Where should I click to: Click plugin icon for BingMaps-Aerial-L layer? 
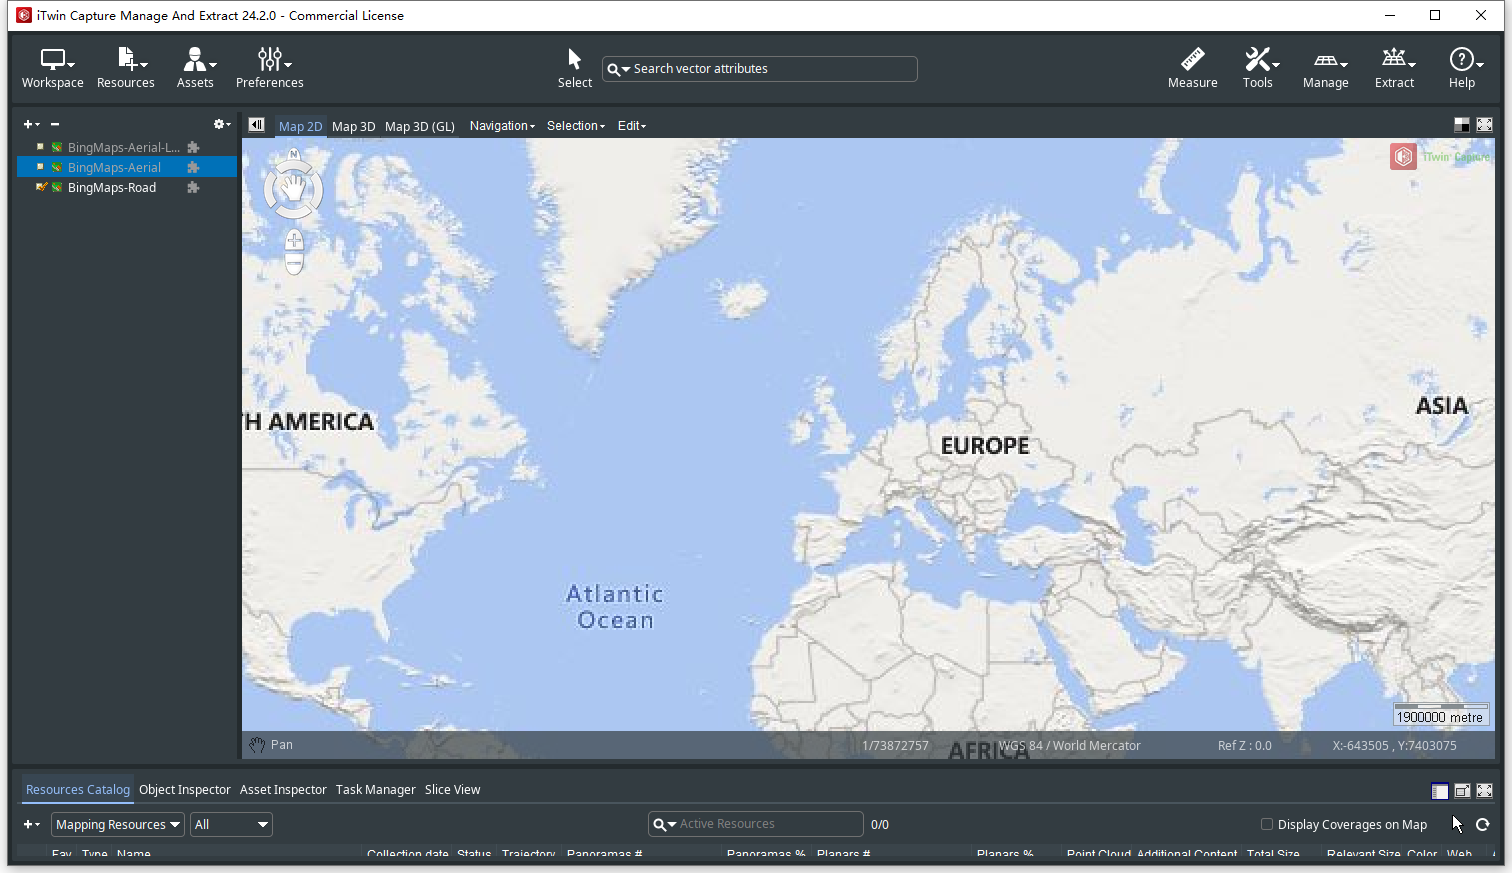[x=194, y=147]
